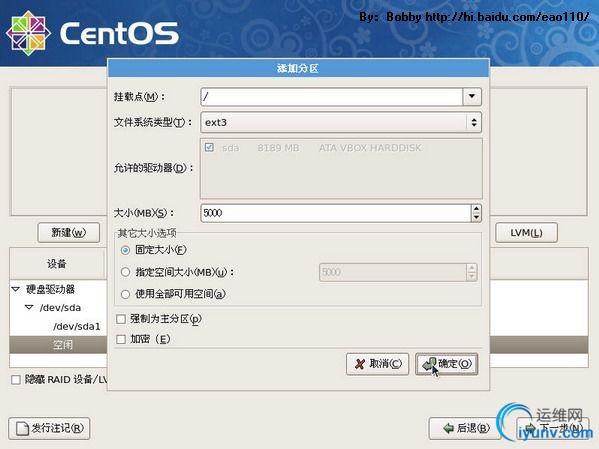
Task: Click the 取消 cancel button
Action: [377, 364]
